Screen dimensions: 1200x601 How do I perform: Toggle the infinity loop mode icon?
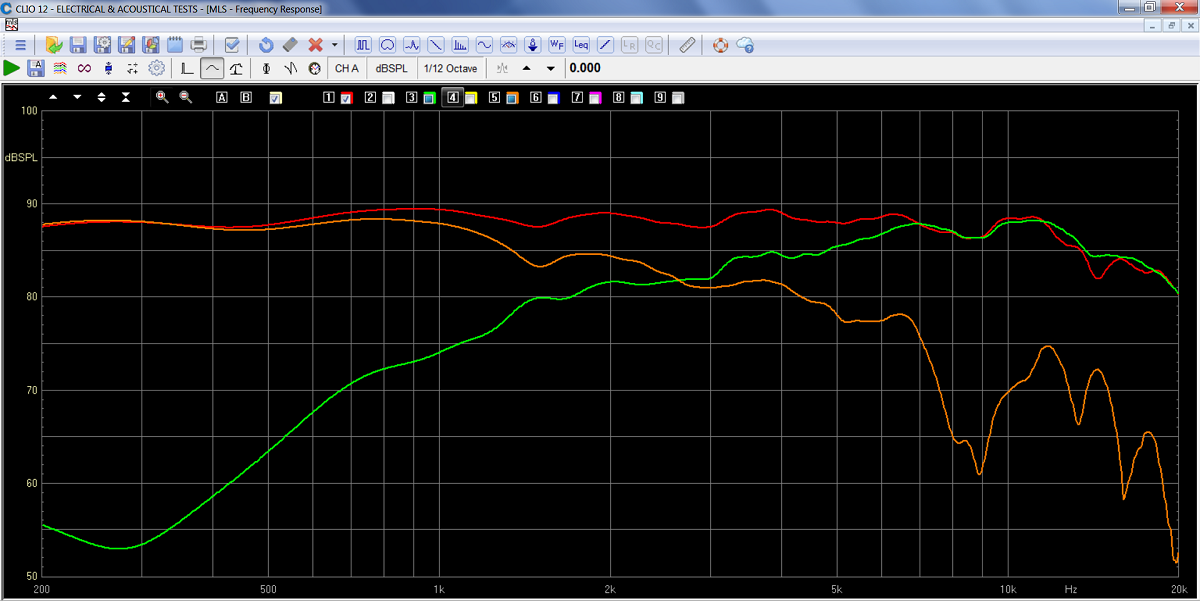tap(84, 68)
